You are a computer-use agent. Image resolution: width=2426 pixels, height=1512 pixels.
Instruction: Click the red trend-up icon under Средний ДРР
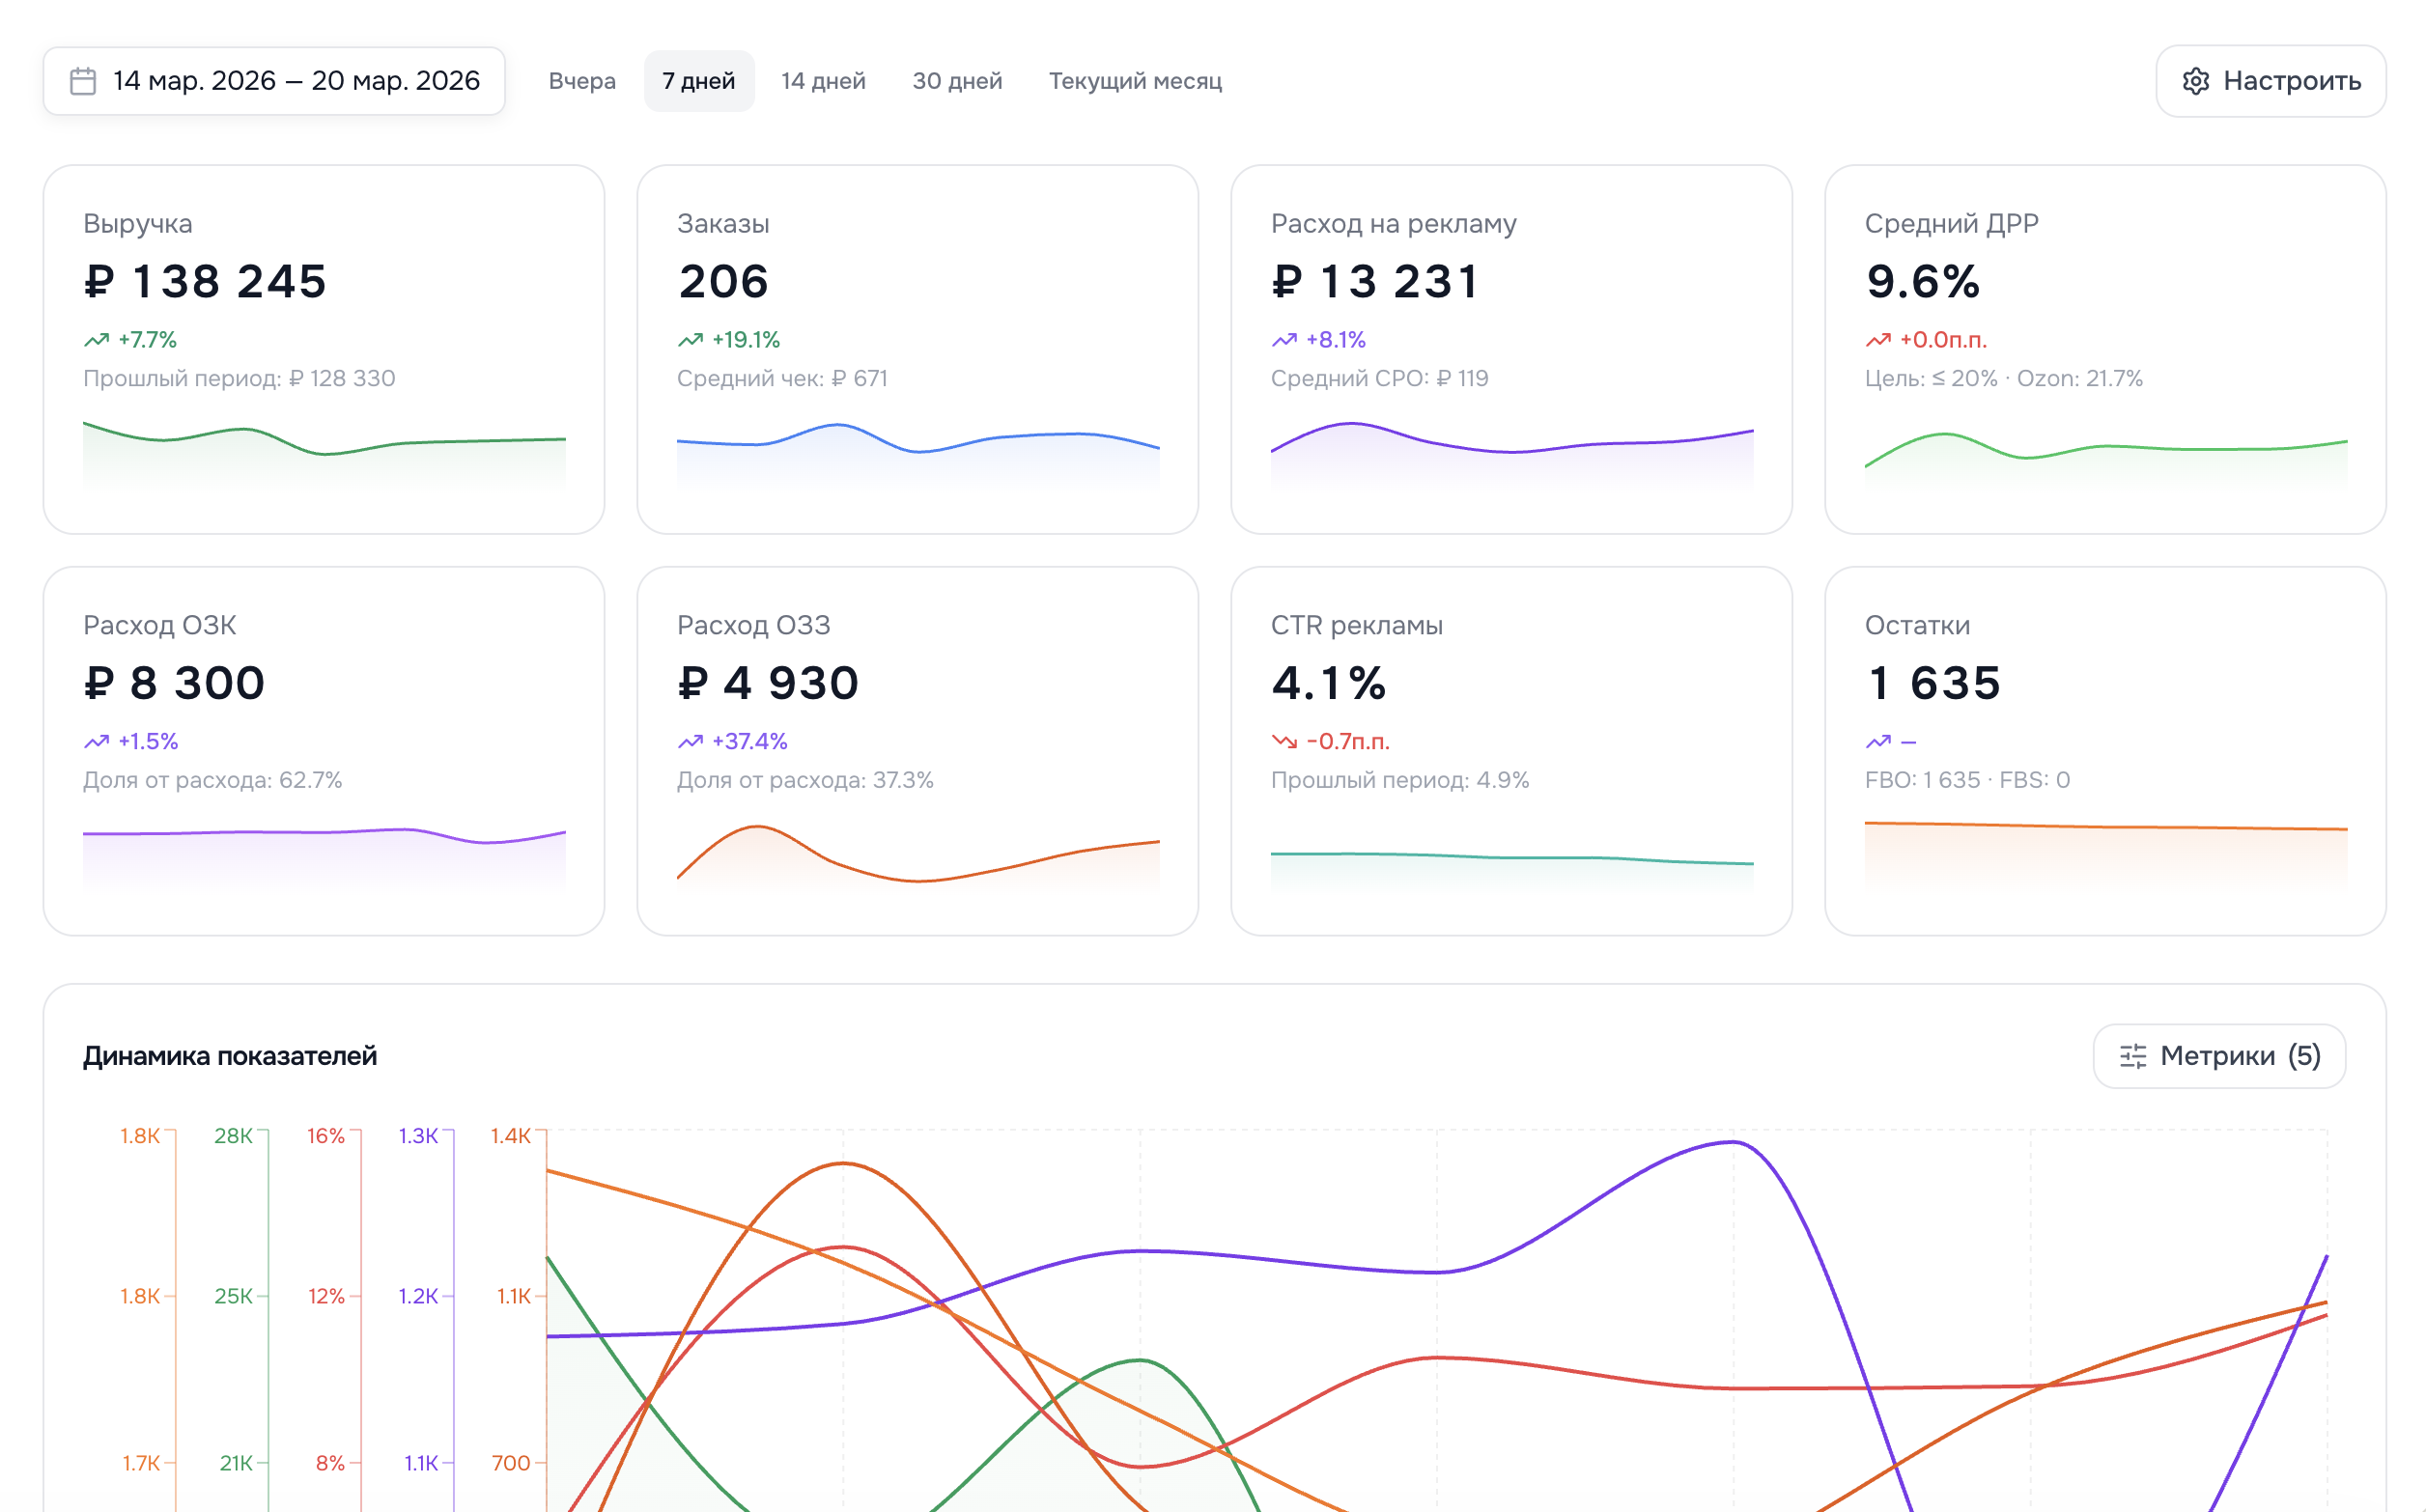1878,340
